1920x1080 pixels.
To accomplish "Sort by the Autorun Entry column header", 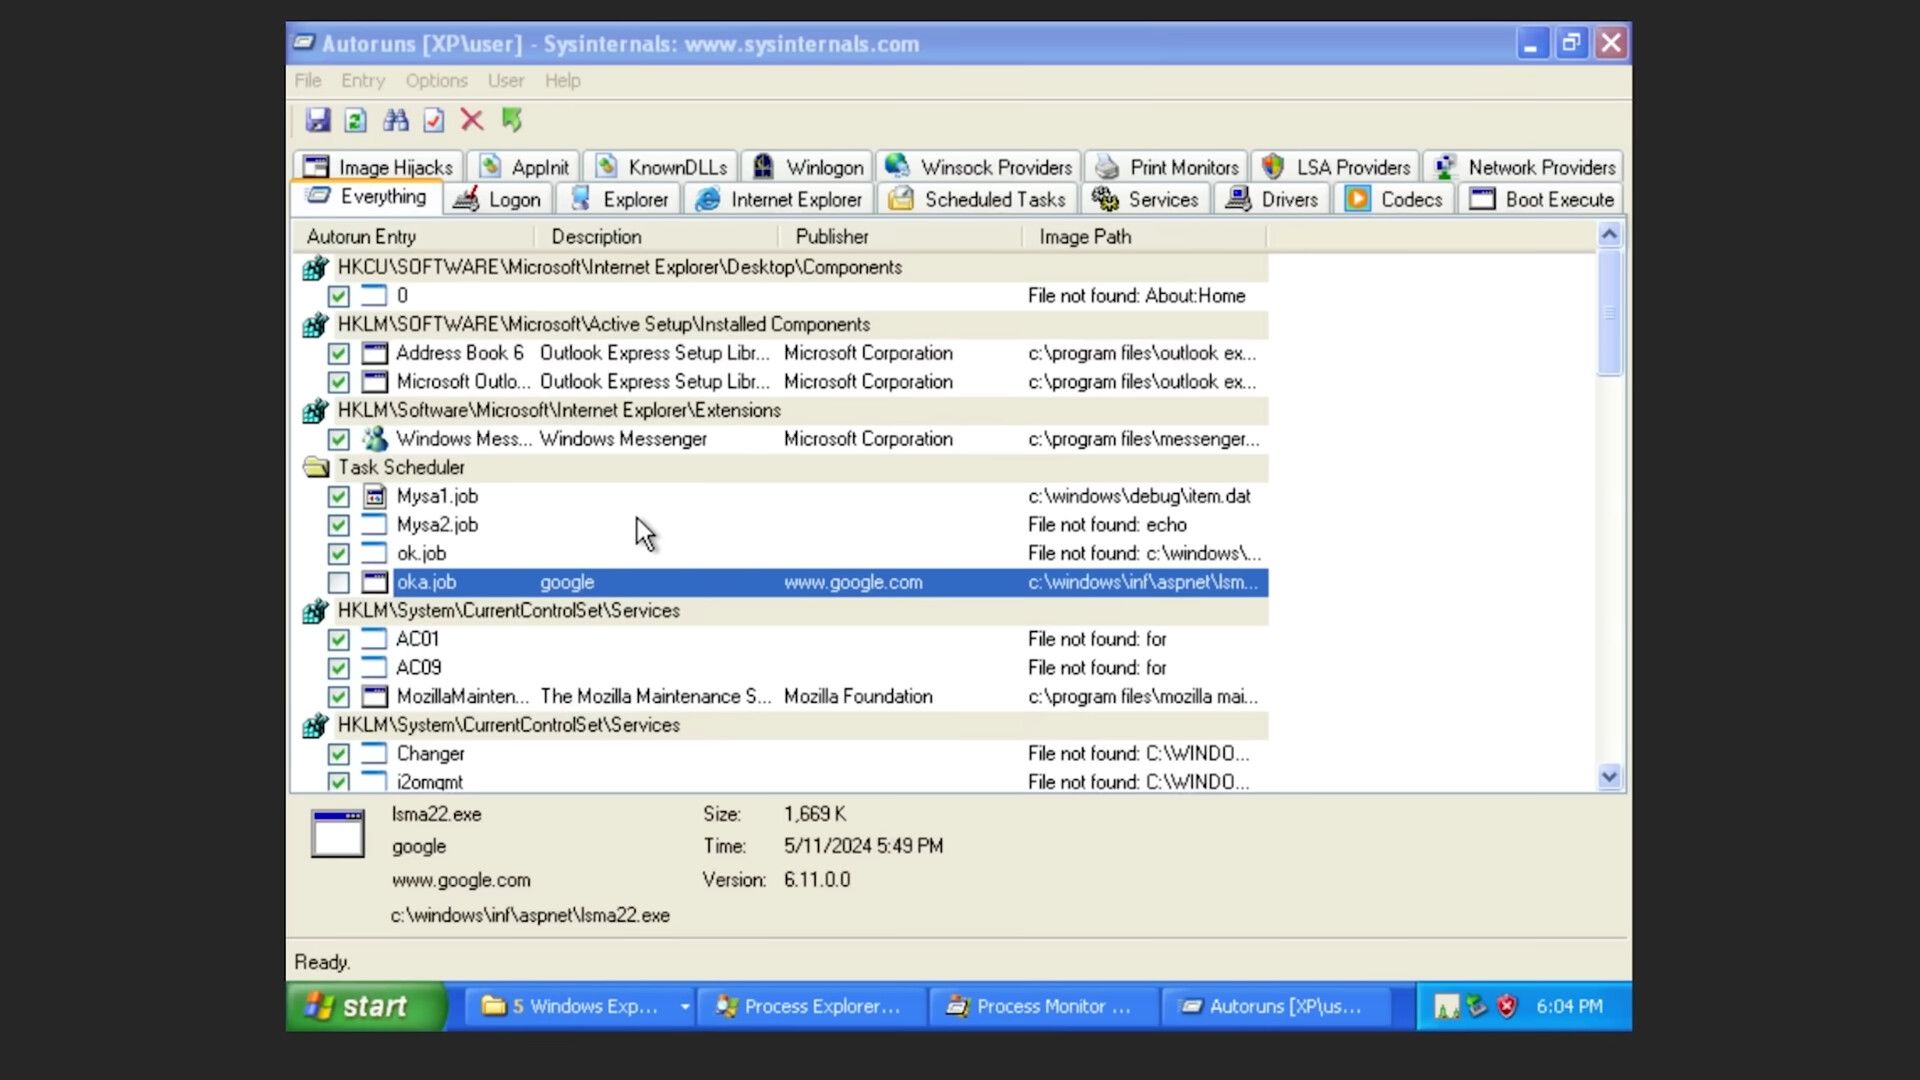I will pos(413,237).
